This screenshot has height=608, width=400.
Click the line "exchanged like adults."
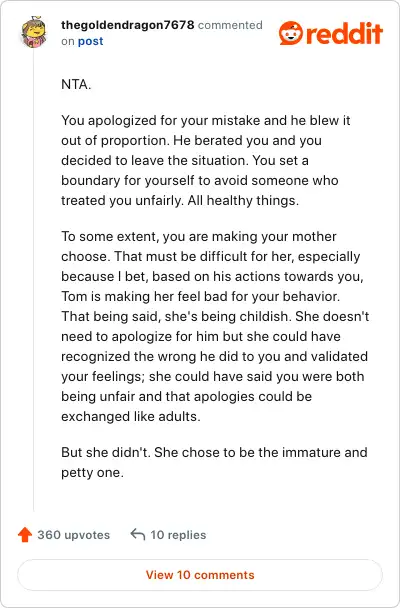tap(131, 416)
